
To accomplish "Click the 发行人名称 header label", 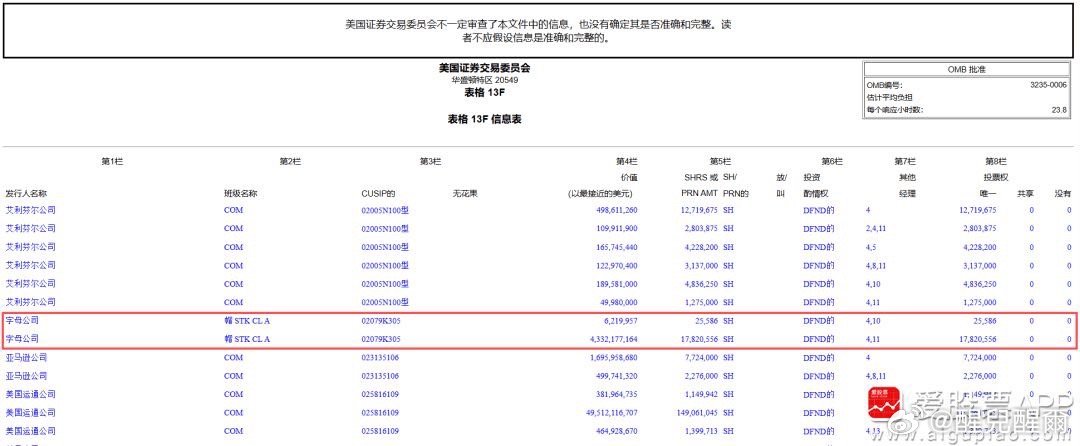I will [x=26, y=194].
